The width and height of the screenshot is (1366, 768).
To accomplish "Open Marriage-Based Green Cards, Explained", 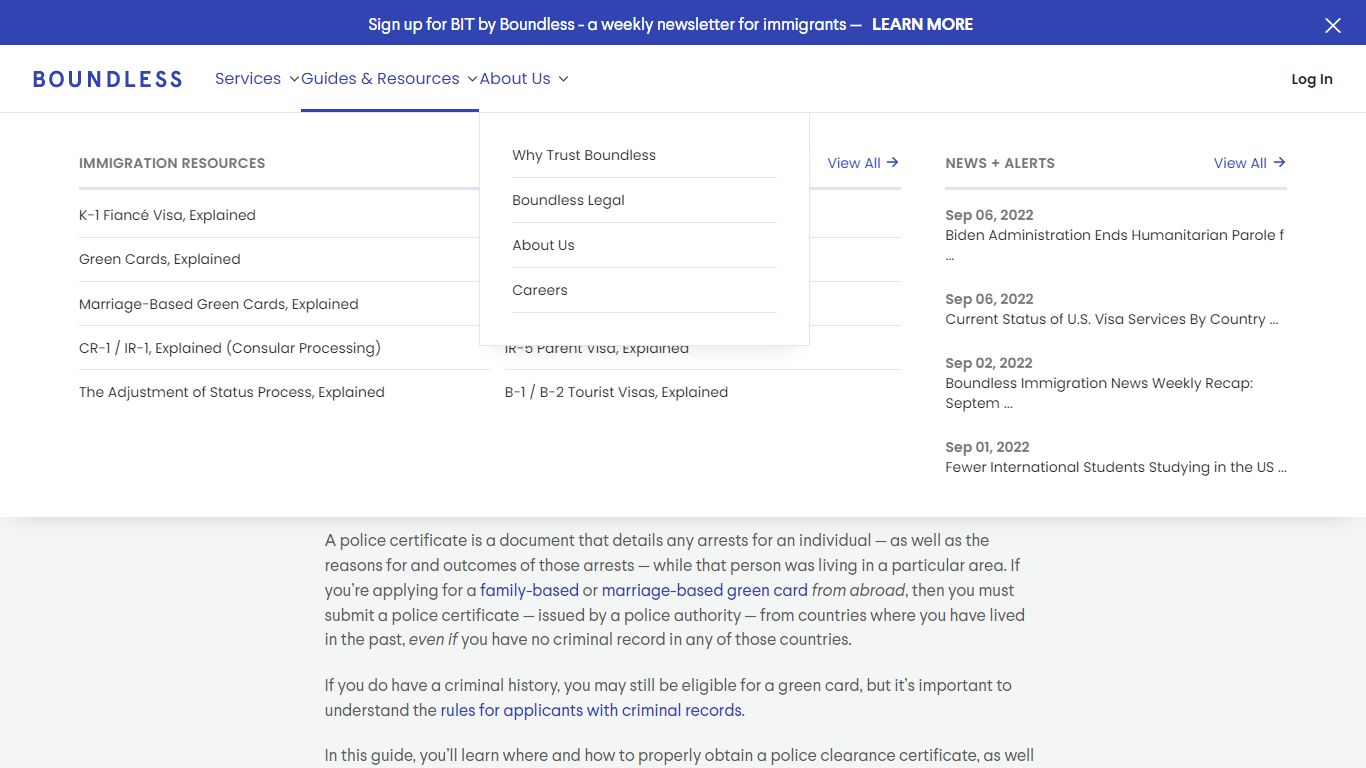I will 218,304.
